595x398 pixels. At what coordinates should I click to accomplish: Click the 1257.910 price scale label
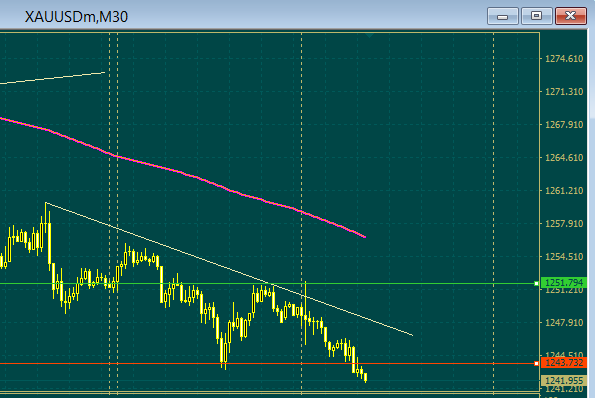coord(564,224)
